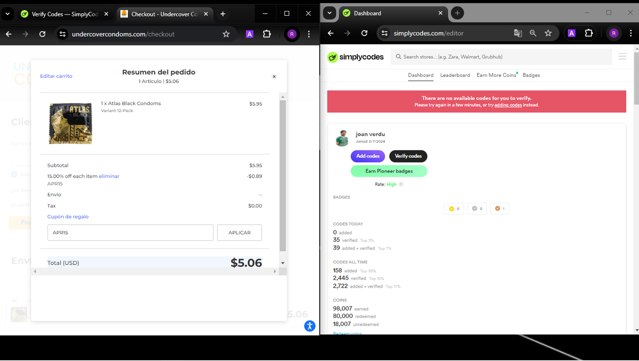Click scroll-down arrow in order summary
This screenshot has width=639, height=361.
pyautogui.click(x=283, y=263)
